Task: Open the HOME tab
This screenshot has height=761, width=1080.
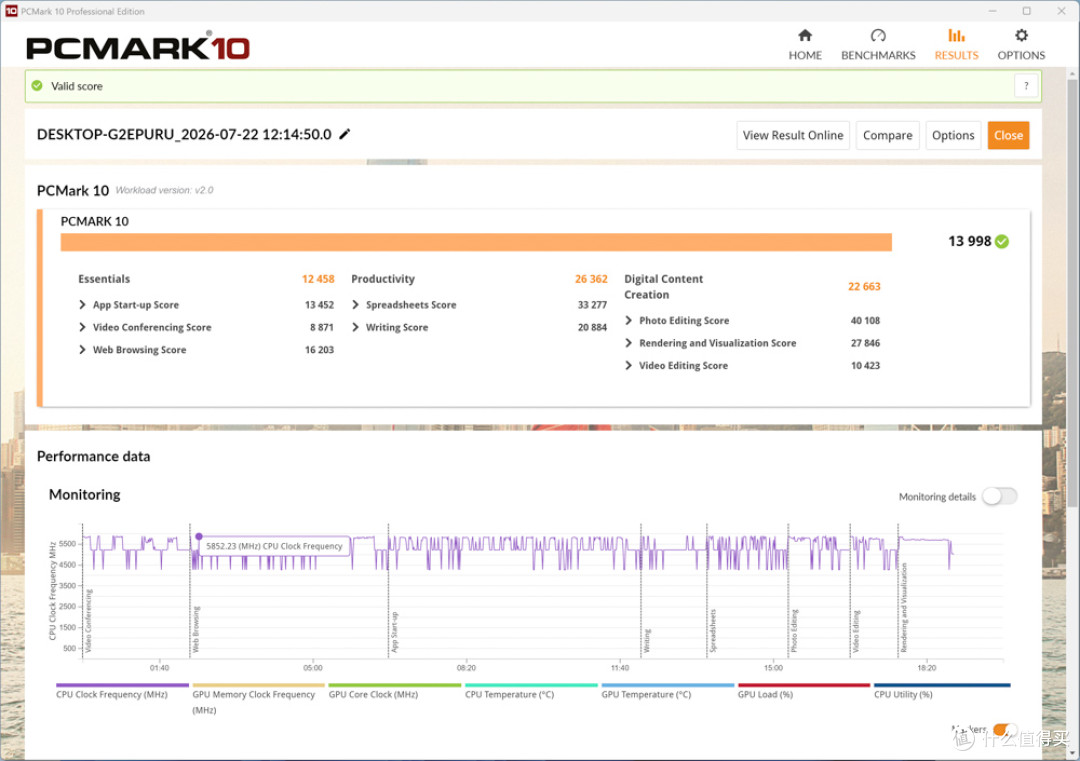Action: point(804,45)
